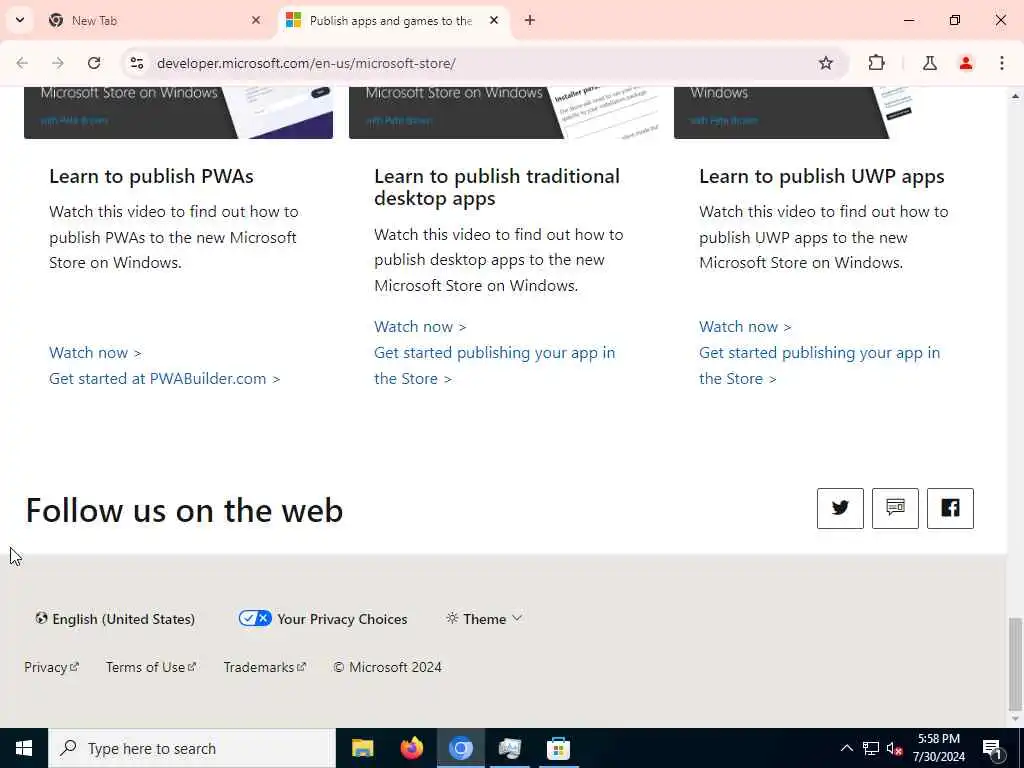
Task: Open the Chrome Labs flask icon
Action: [929, 63]
